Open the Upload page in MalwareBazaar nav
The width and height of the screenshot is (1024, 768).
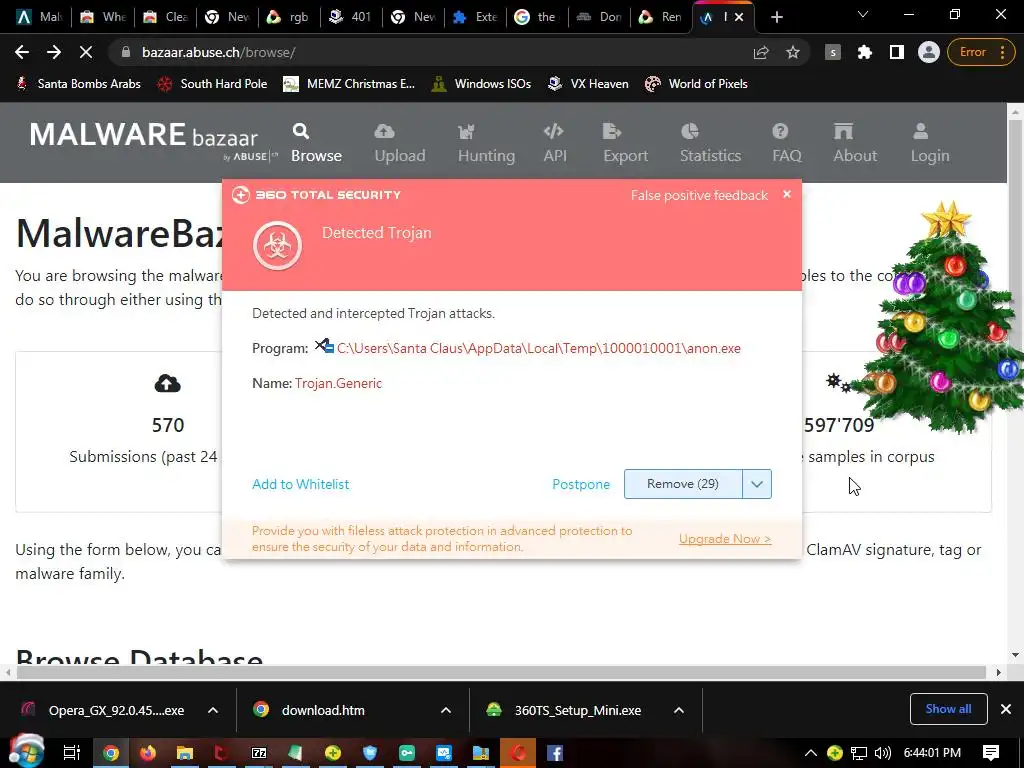pos(400,143)
